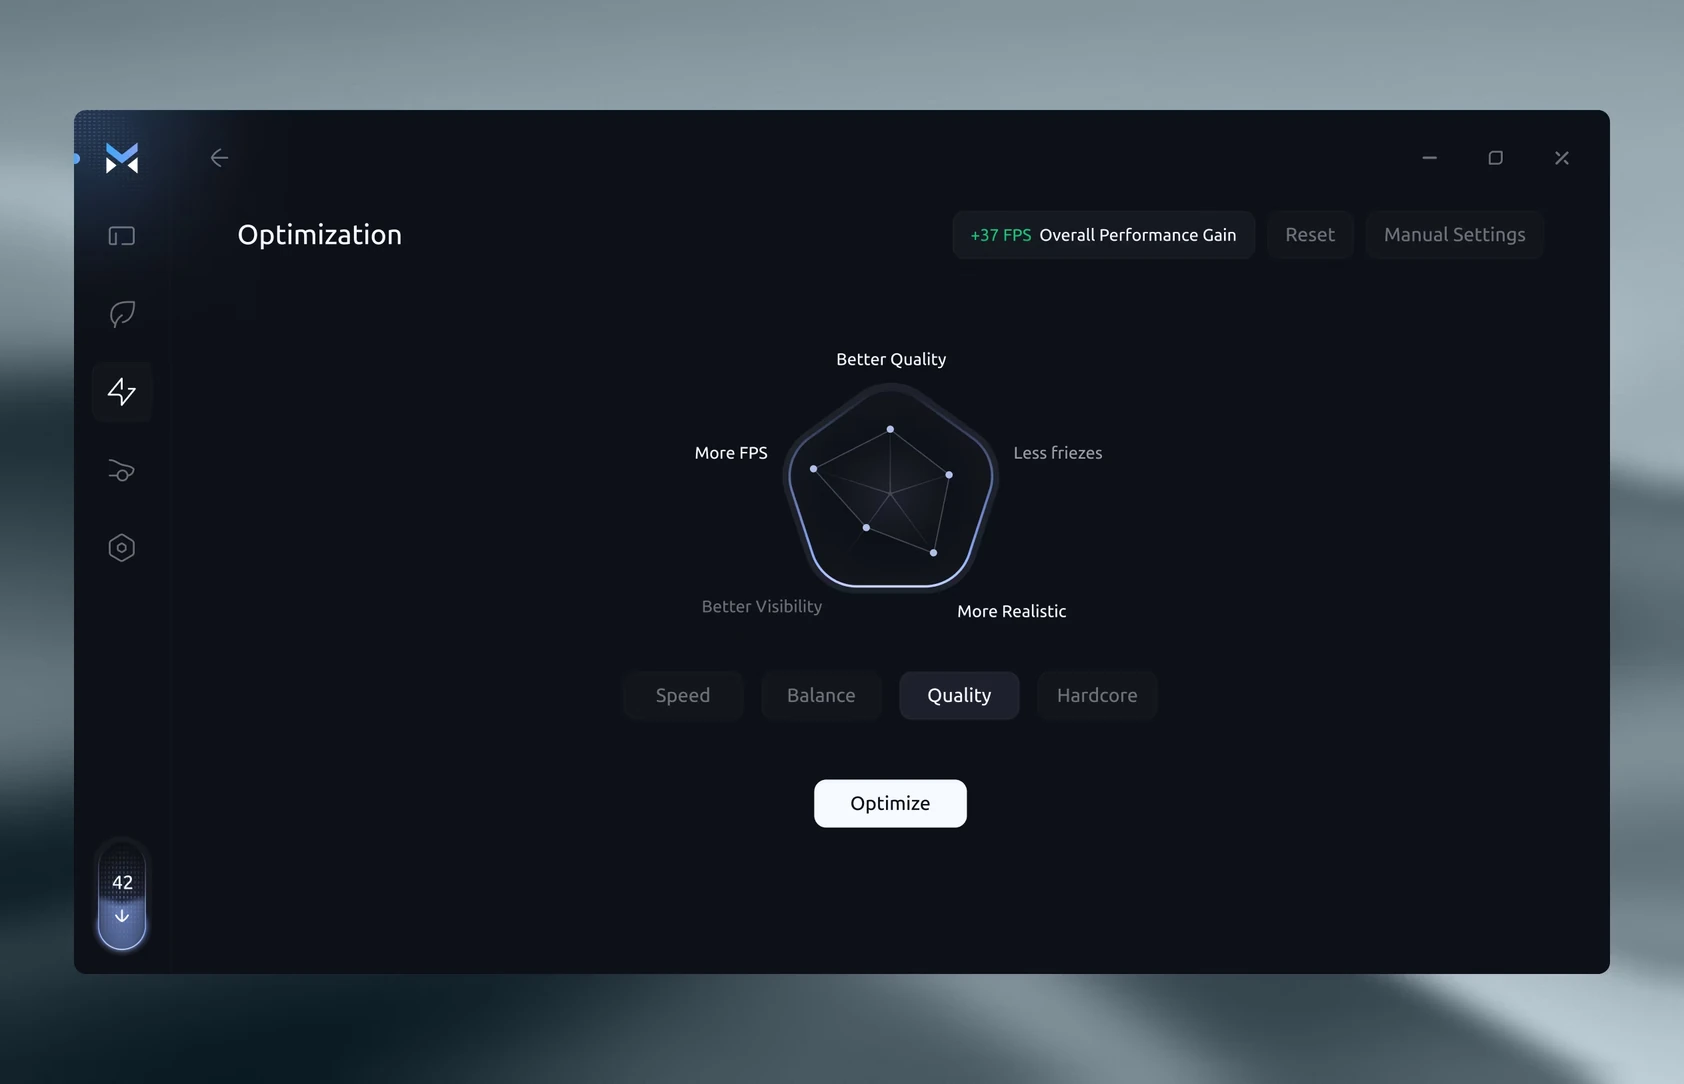Open the dashboard panel icon in sidebar
The height and width of the screenshot is (1084, 1684).
click(122, 236)
